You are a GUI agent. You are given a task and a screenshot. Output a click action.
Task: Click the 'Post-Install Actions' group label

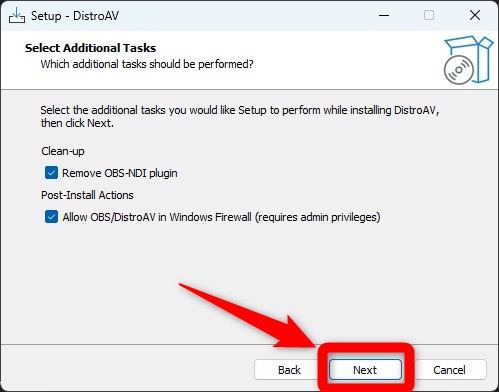(x=87, y=195)
